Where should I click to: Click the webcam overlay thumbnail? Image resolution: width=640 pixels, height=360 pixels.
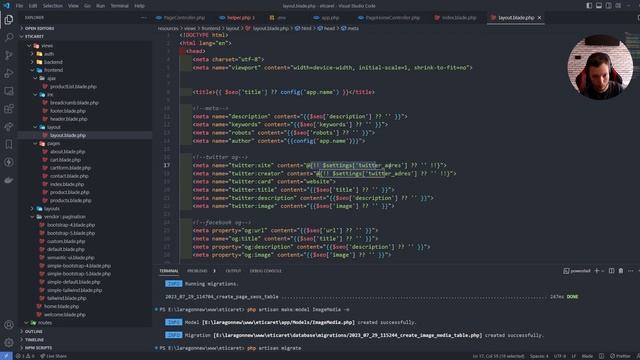[x=600, y=67]
